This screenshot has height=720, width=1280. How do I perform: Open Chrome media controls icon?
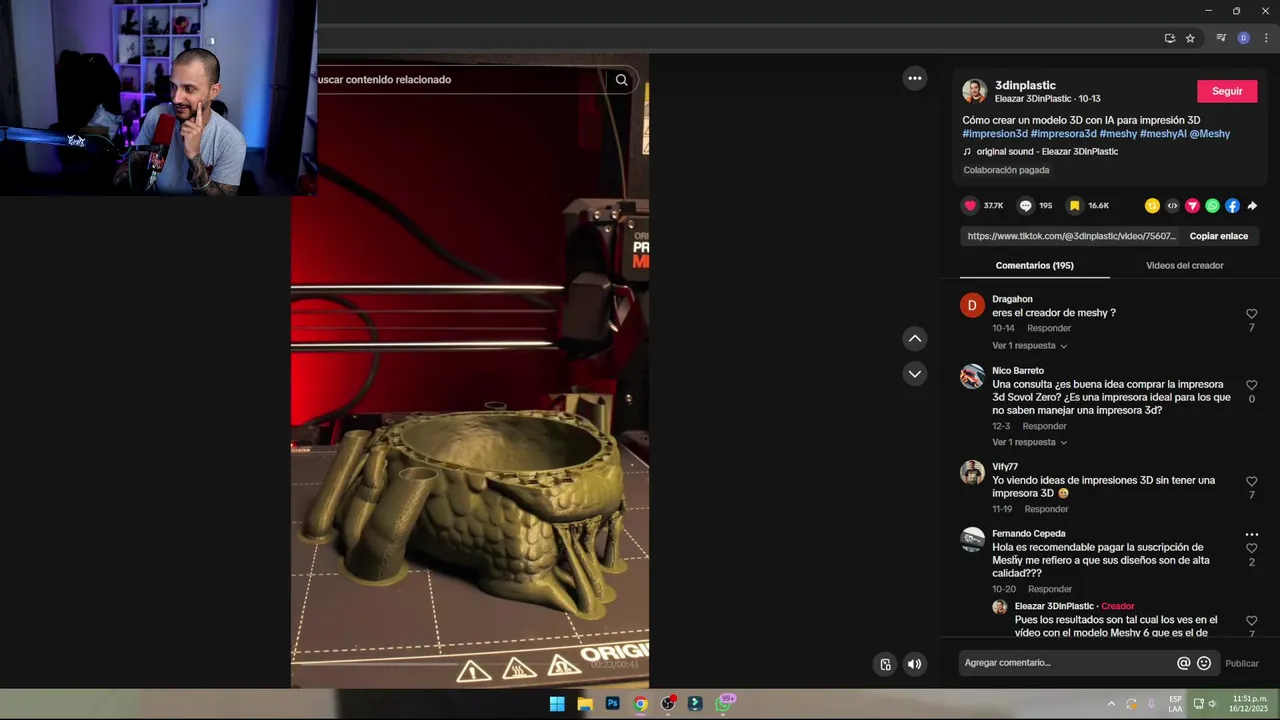point(1221,38)
